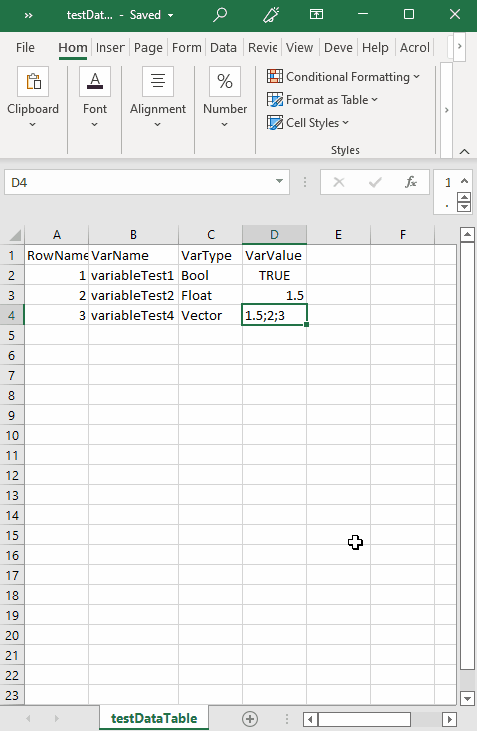Open the Clipboard paste group icon
Image resolution: width=477 pixels, height=731 pixels.
33,82
